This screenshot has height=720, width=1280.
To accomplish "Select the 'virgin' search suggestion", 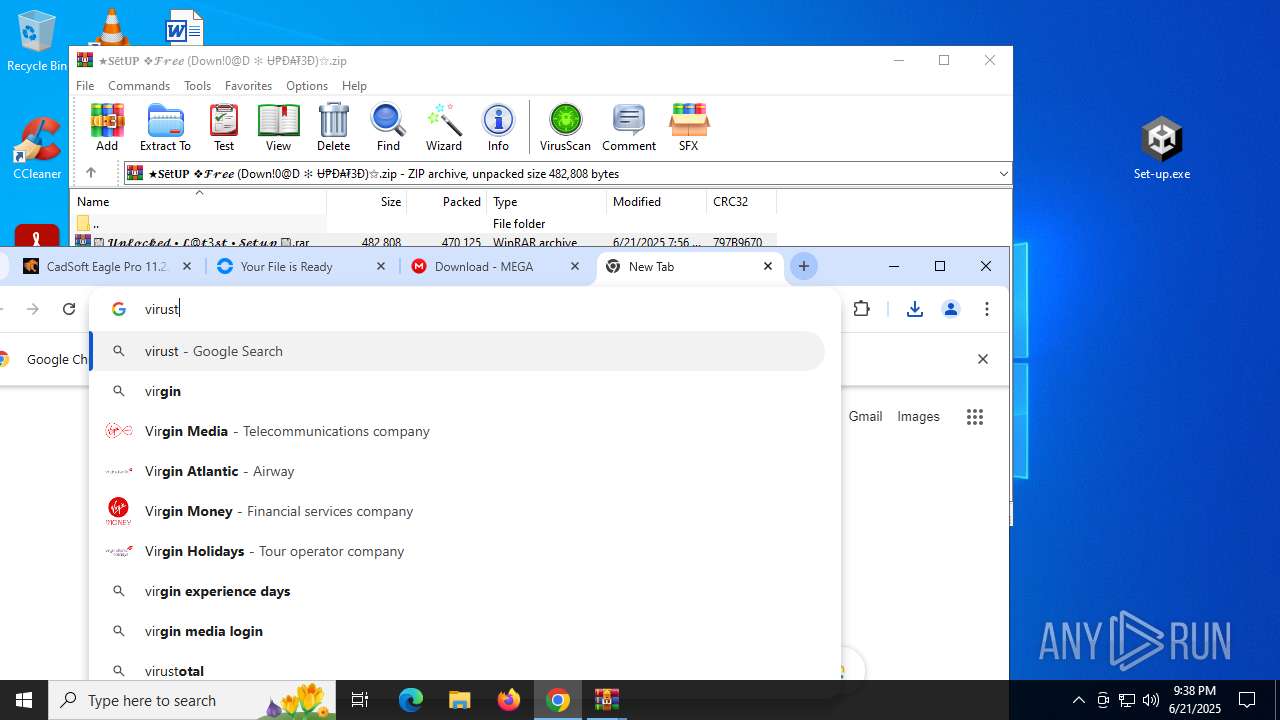I will coord(457,391).
